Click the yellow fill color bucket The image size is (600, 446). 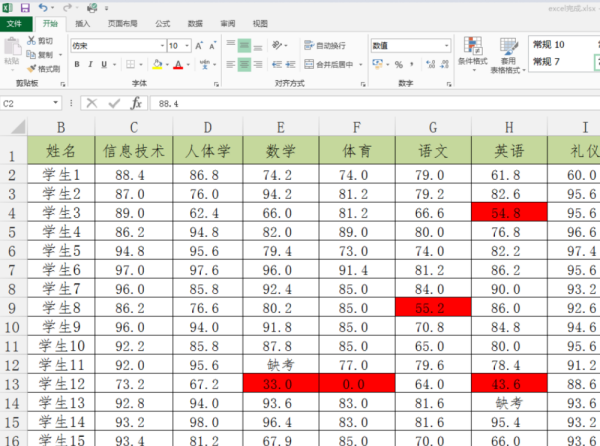[x=155, y=65]
